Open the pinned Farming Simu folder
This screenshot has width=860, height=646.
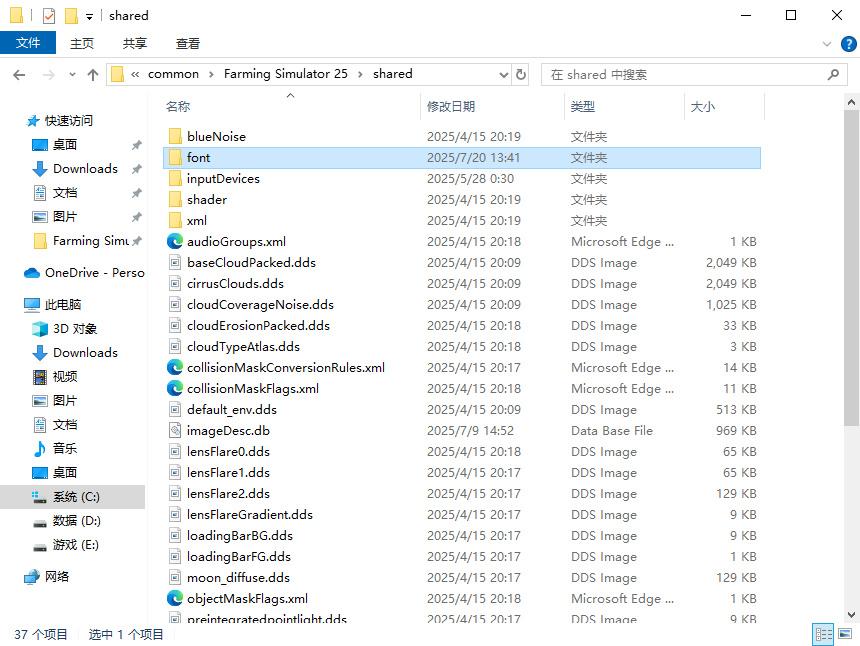[91, 241]
